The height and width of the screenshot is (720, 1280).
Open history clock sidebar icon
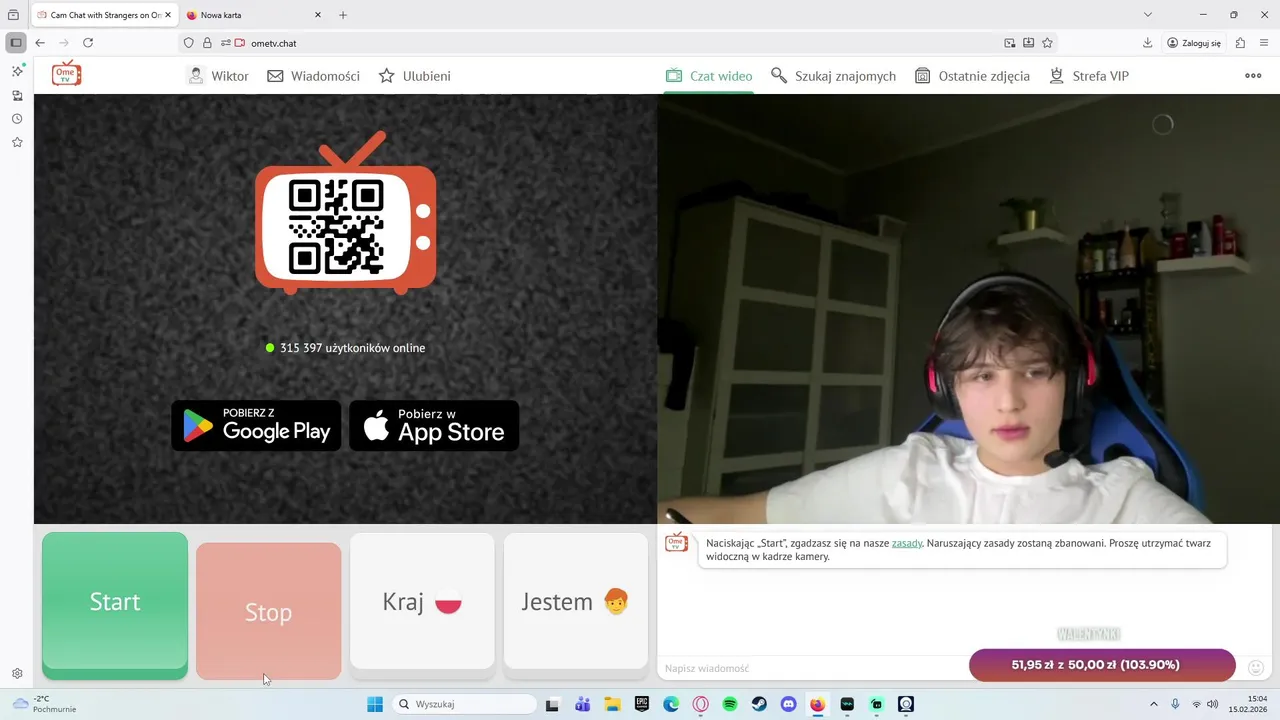(x=17, y=119)
